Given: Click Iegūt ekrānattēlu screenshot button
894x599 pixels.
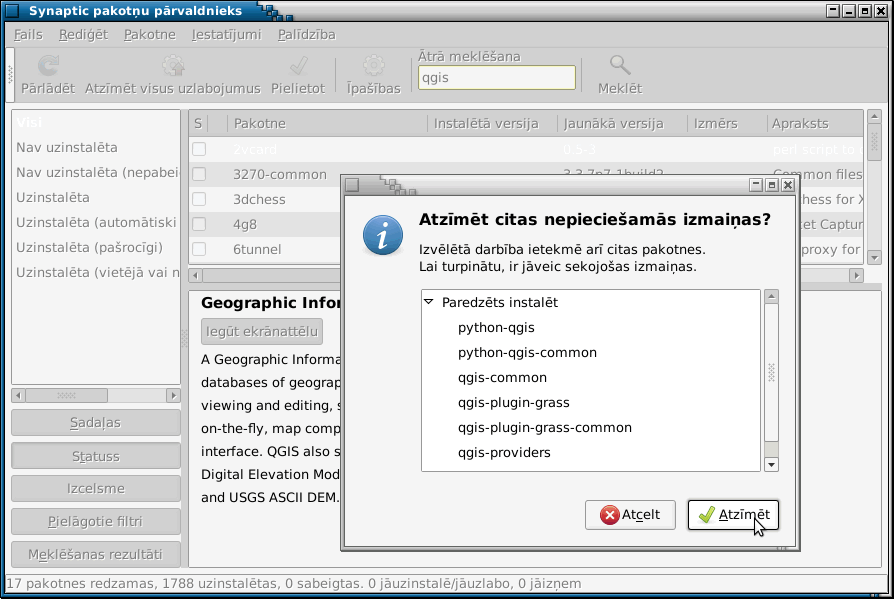Looking at the screenshot, I should coord(262,332).
